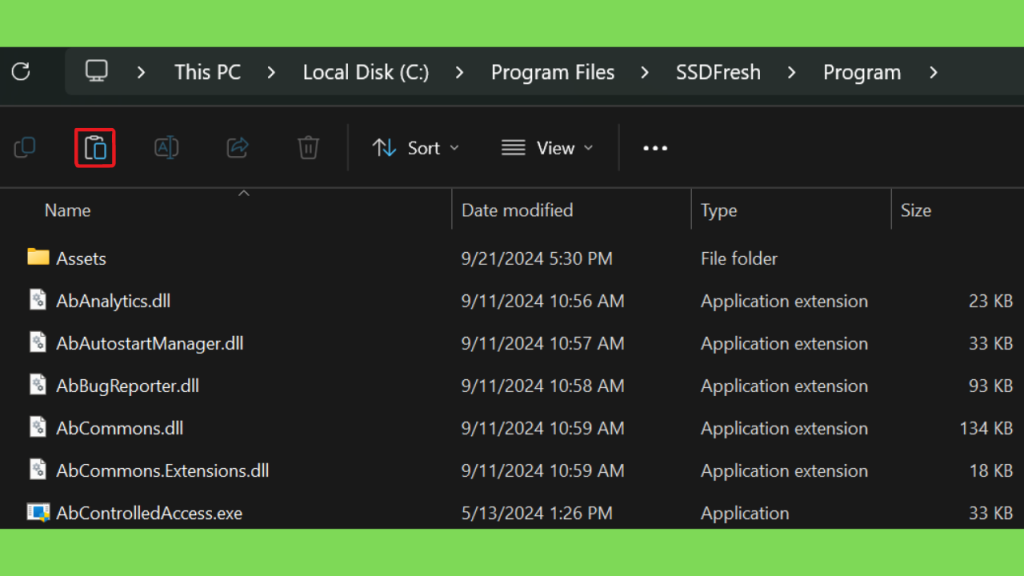Select the file AbAutostartManager.dll
This screenshot has height=576, width=1024.
point(150,344)
